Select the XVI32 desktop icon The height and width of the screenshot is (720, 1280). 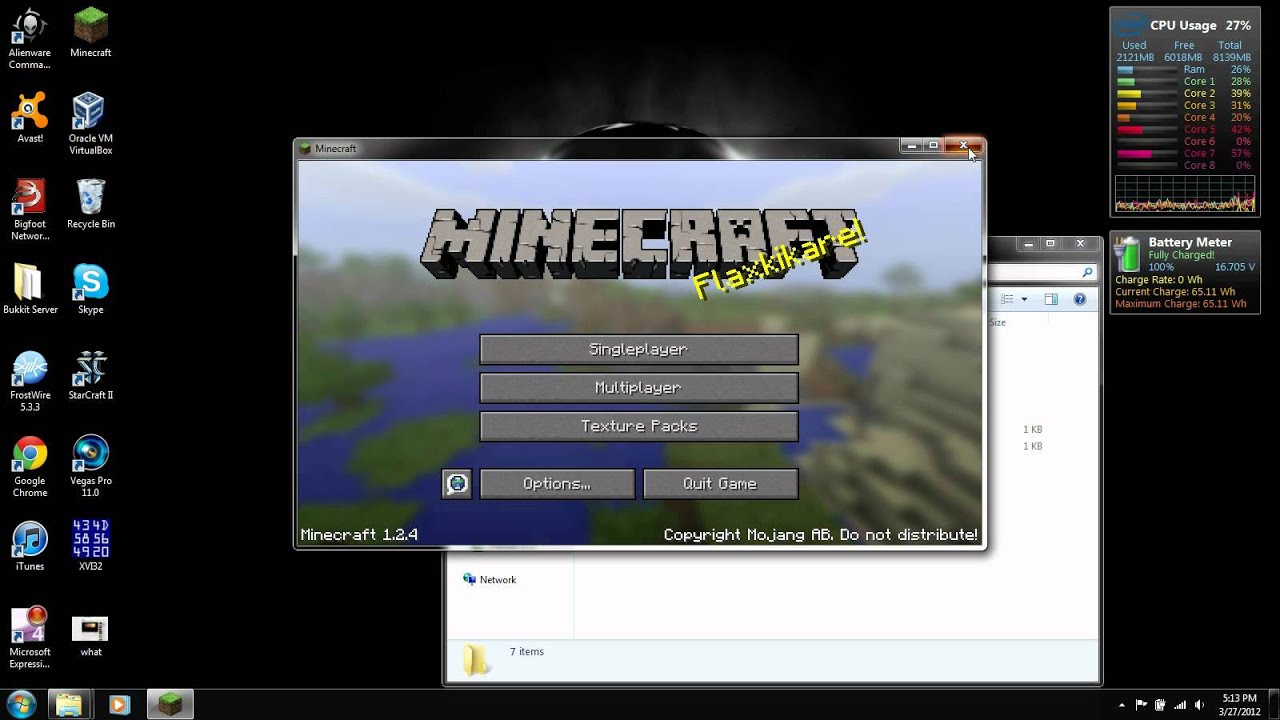[x=91, y=546]
